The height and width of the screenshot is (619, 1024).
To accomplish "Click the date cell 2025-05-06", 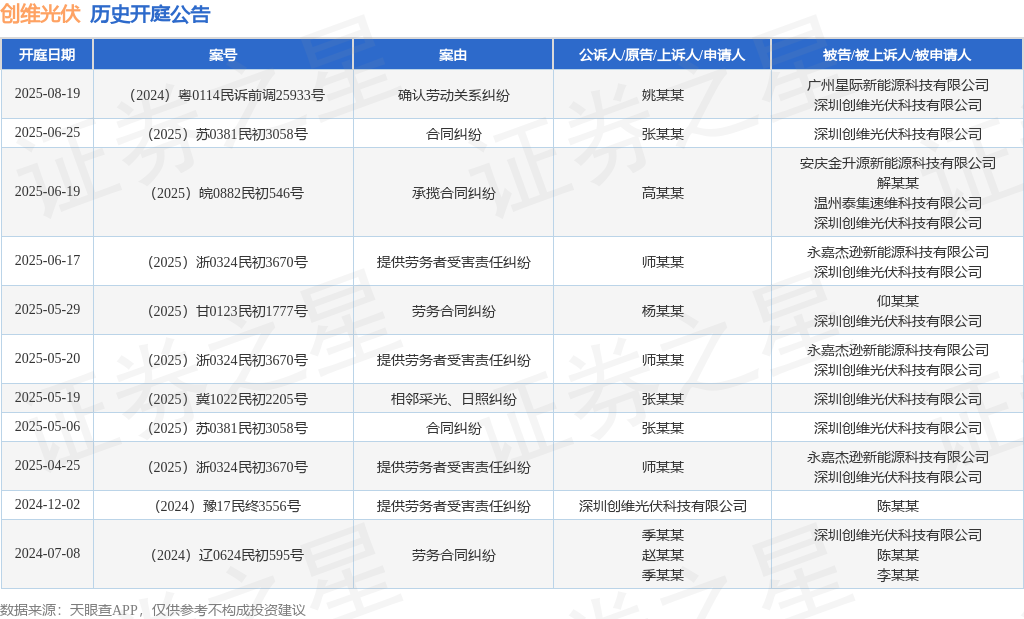I will point(47,426).
